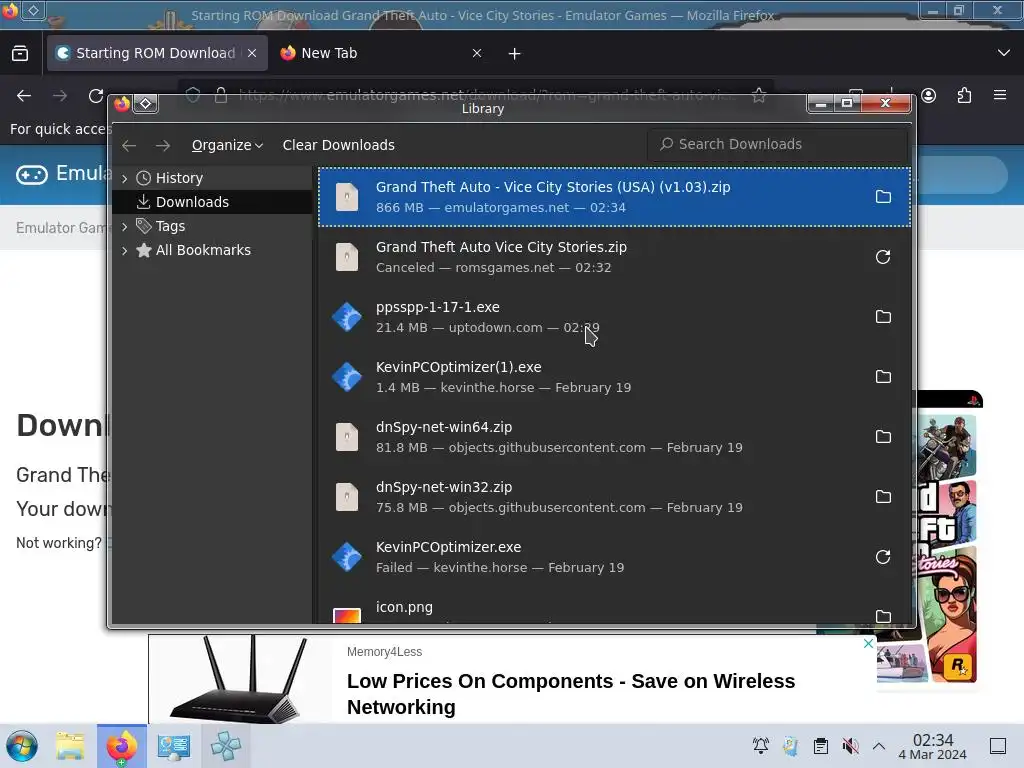Screen dimensions: 1024x768
Task: Click Show desktop button on taskbar
Action: click(x=998, y=746)
